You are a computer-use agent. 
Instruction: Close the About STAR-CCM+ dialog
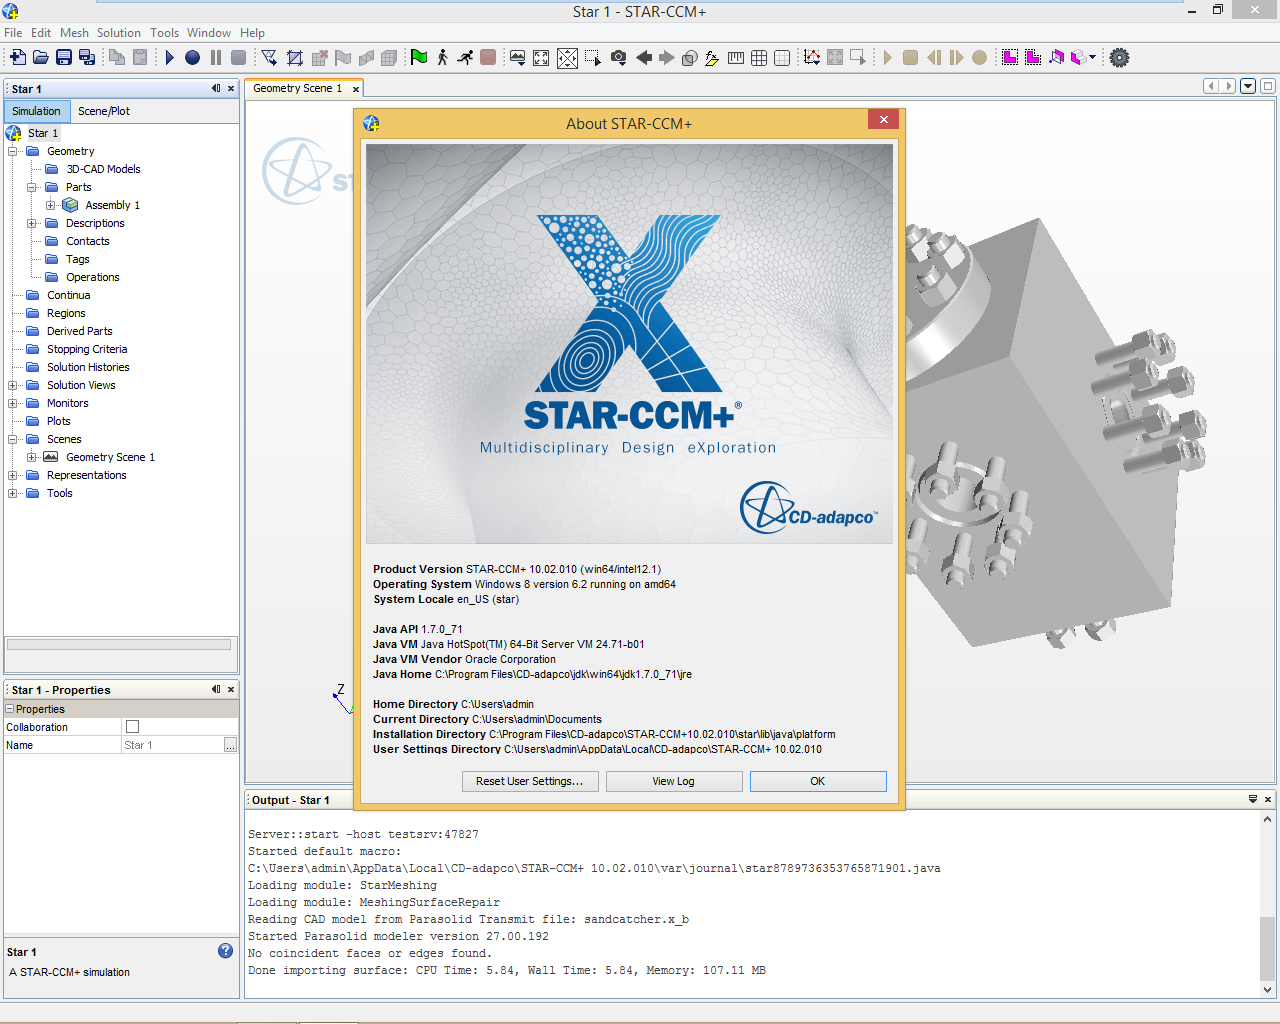click(883, 120)
